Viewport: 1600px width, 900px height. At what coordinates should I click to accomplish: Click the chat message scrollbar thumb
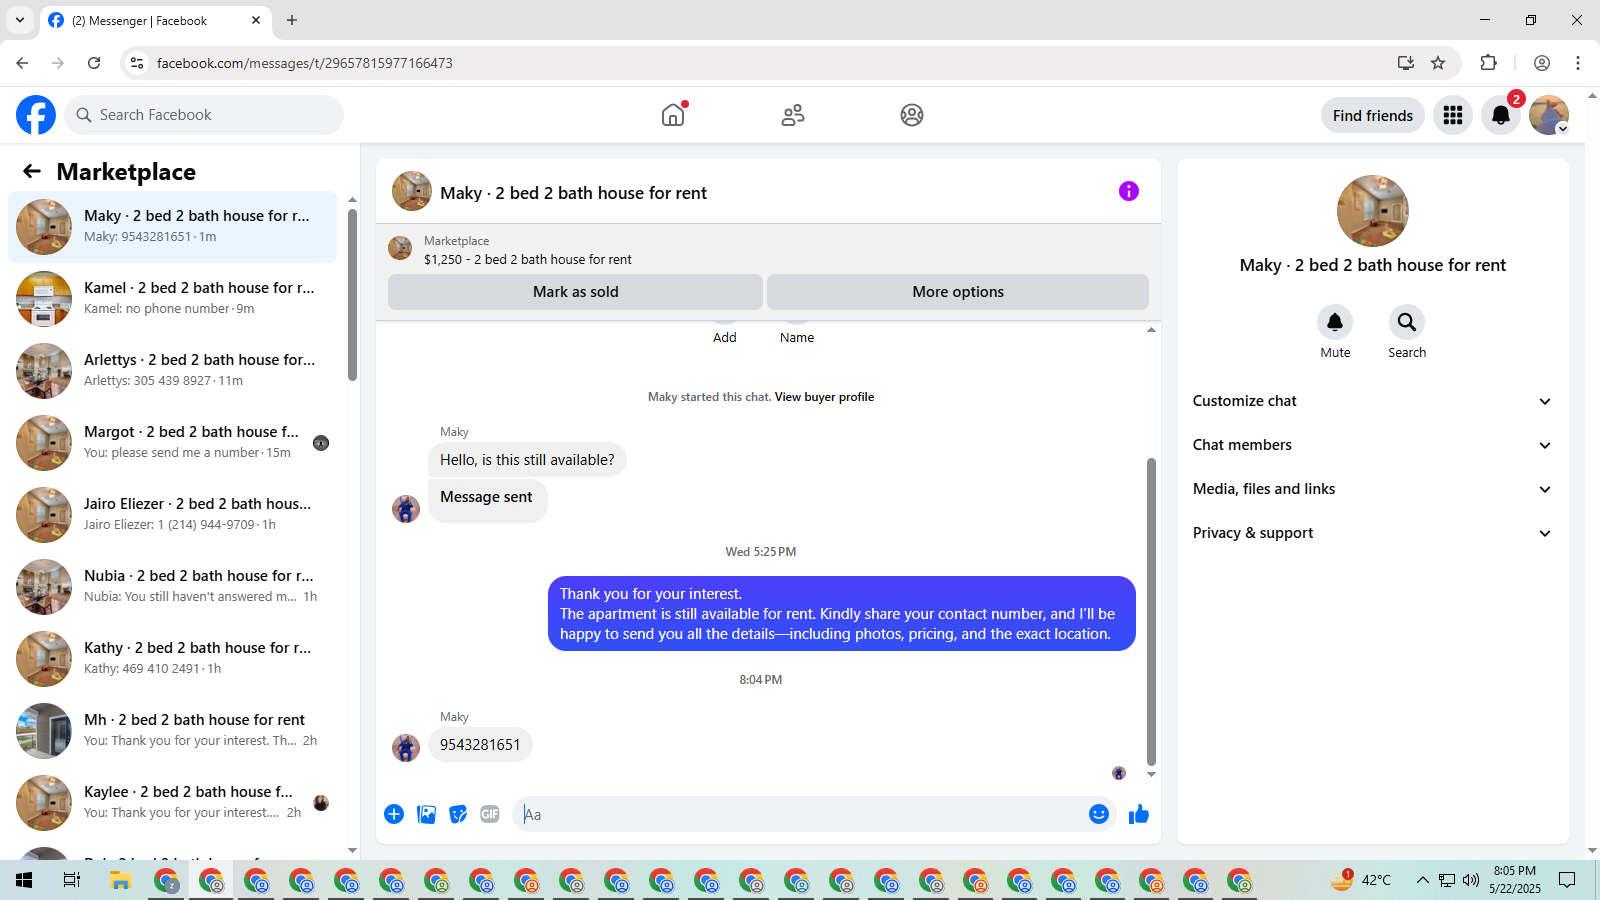pos(1151,611)
